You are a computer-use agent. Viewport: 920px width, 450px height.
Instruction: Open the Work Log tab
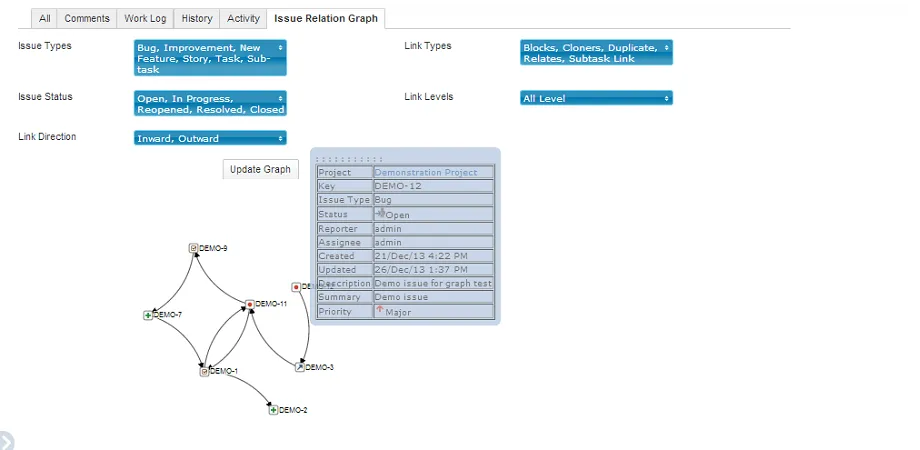click(x=145, y=18)
